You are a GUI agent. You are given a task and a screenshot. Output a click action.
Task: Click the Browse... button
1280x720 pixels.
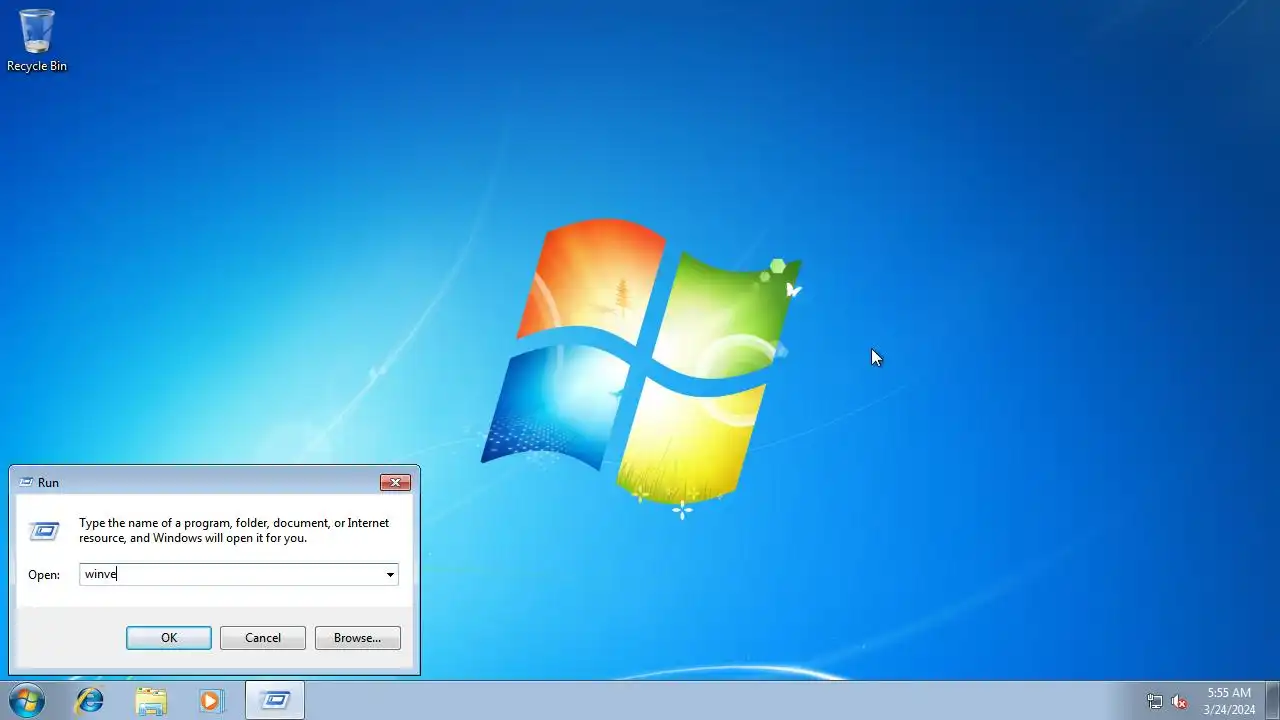point(358,638)
